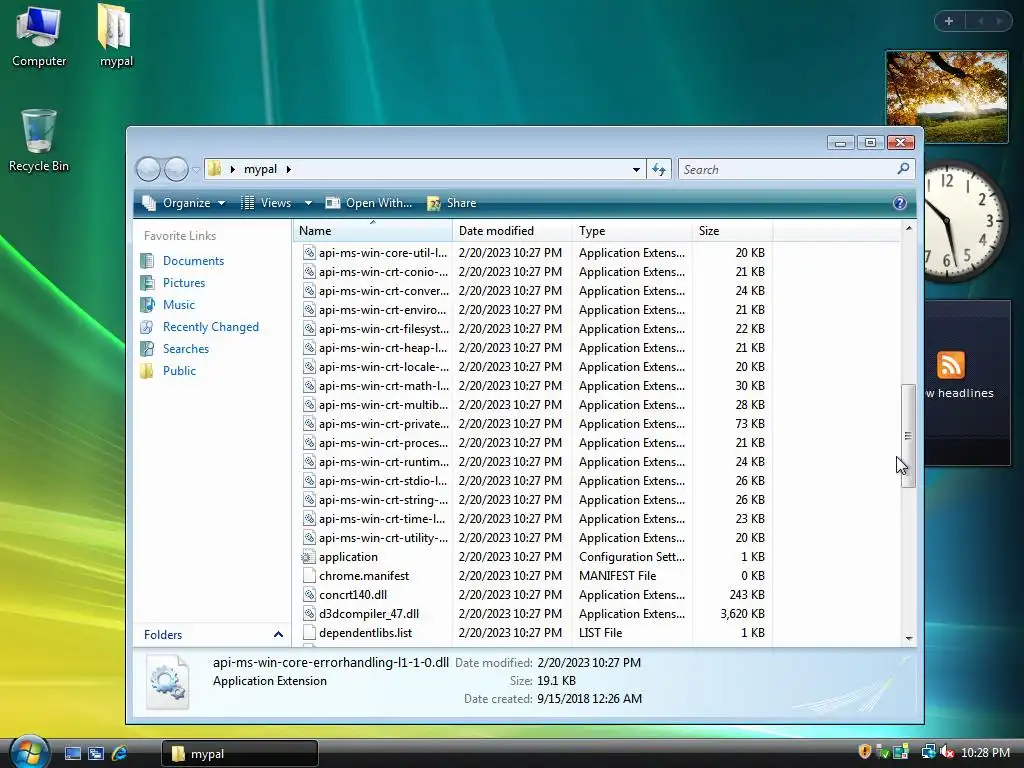The width and height of the screenshot is (1024, 768).
Task: Click Open With... toolbar button
Action: click(369, 203)
